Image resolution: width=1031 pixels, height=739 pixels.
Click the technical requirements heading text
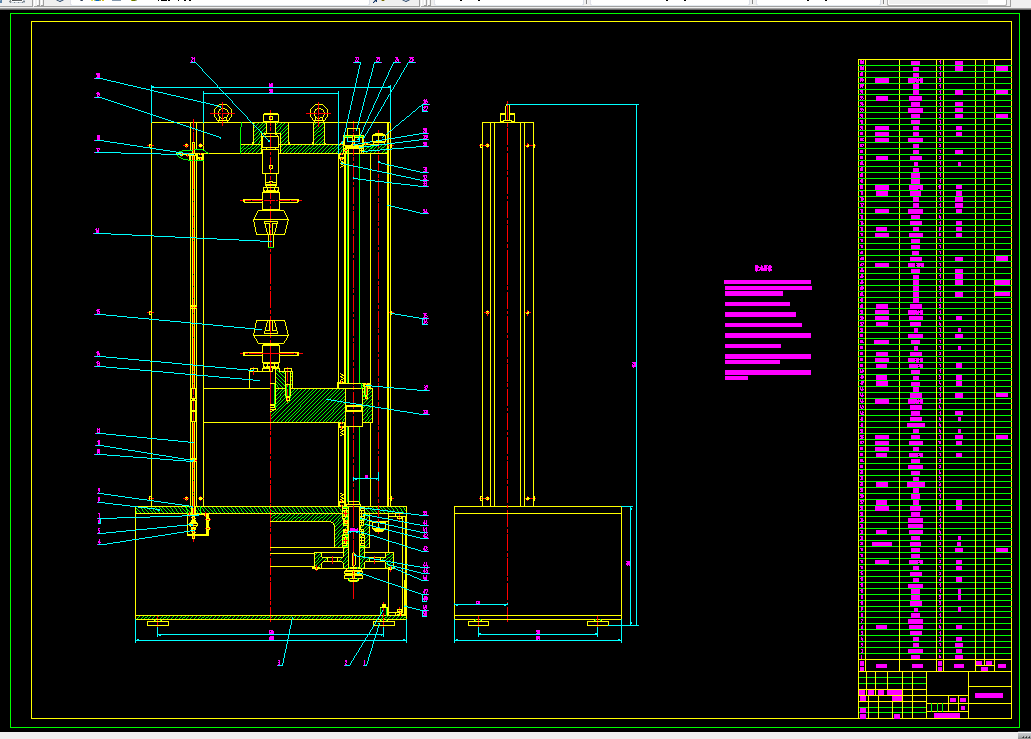tap(763, 268)
